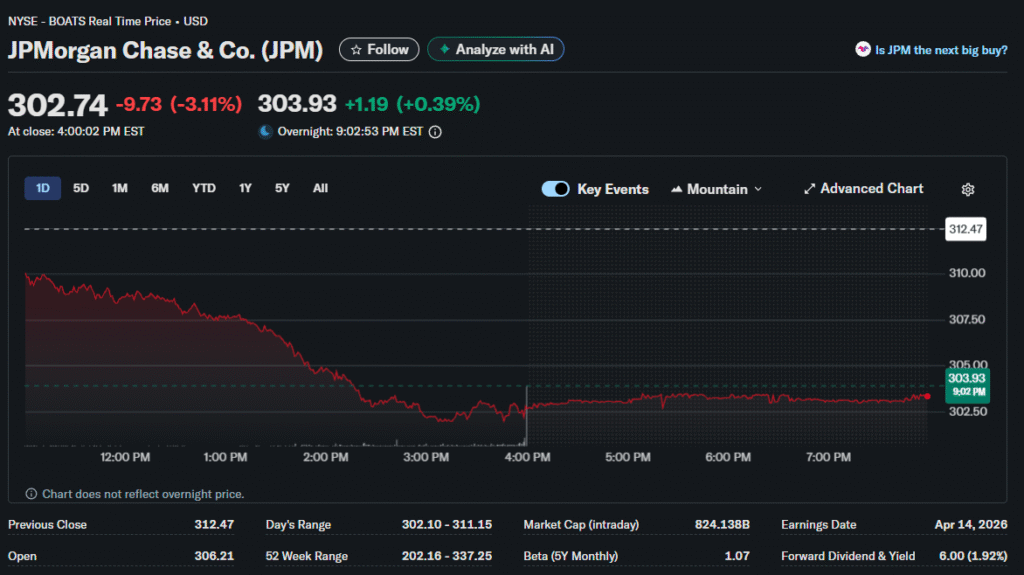Click the red current price marker dot

(x=927, y=397)
